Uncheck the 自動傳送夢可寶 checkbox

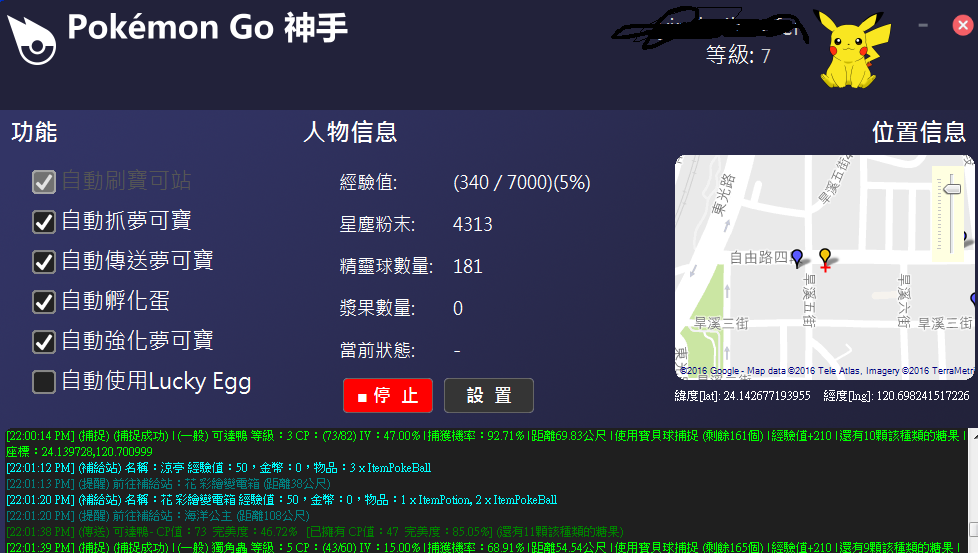pos(44,262)
